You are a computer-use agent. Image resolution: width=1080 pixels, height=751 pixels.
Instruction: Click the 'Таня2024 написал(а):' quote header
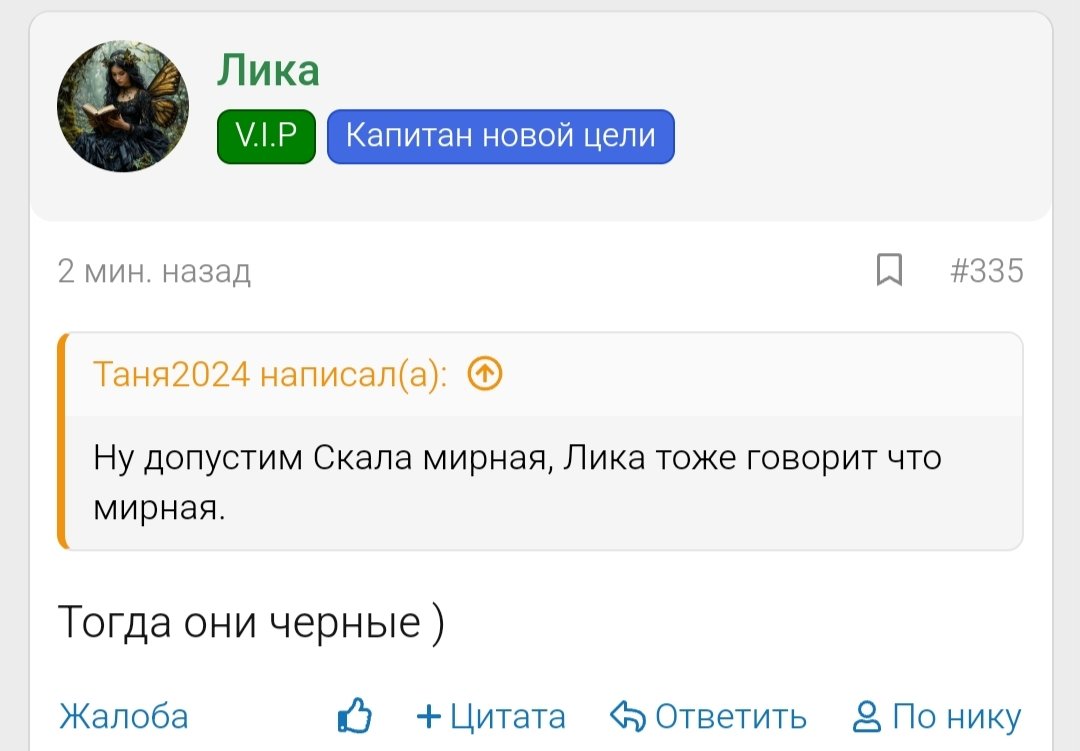(x=270, y=374)
